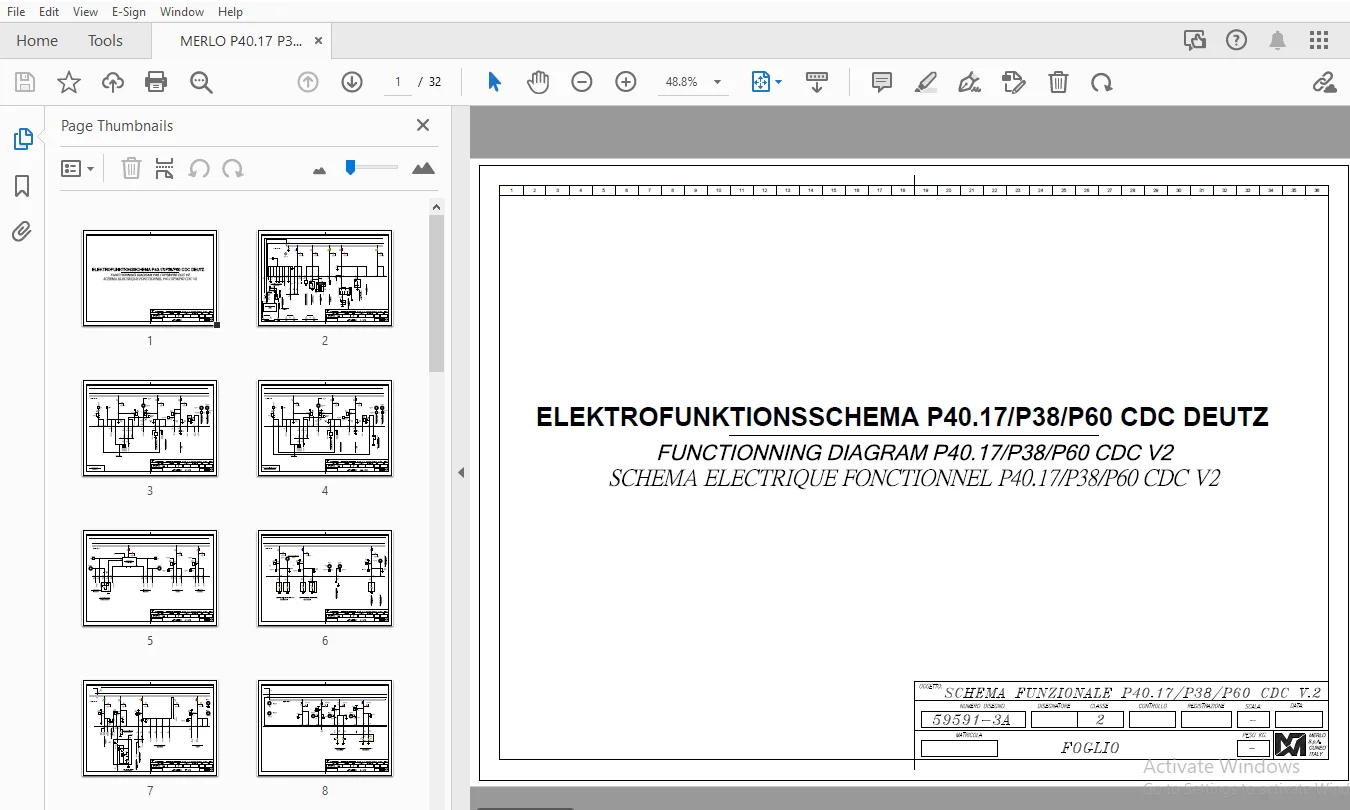The width and height of the screenshot is (1350, 810).
Task: Choose the selection arrow tool
Action: [494, 82]
